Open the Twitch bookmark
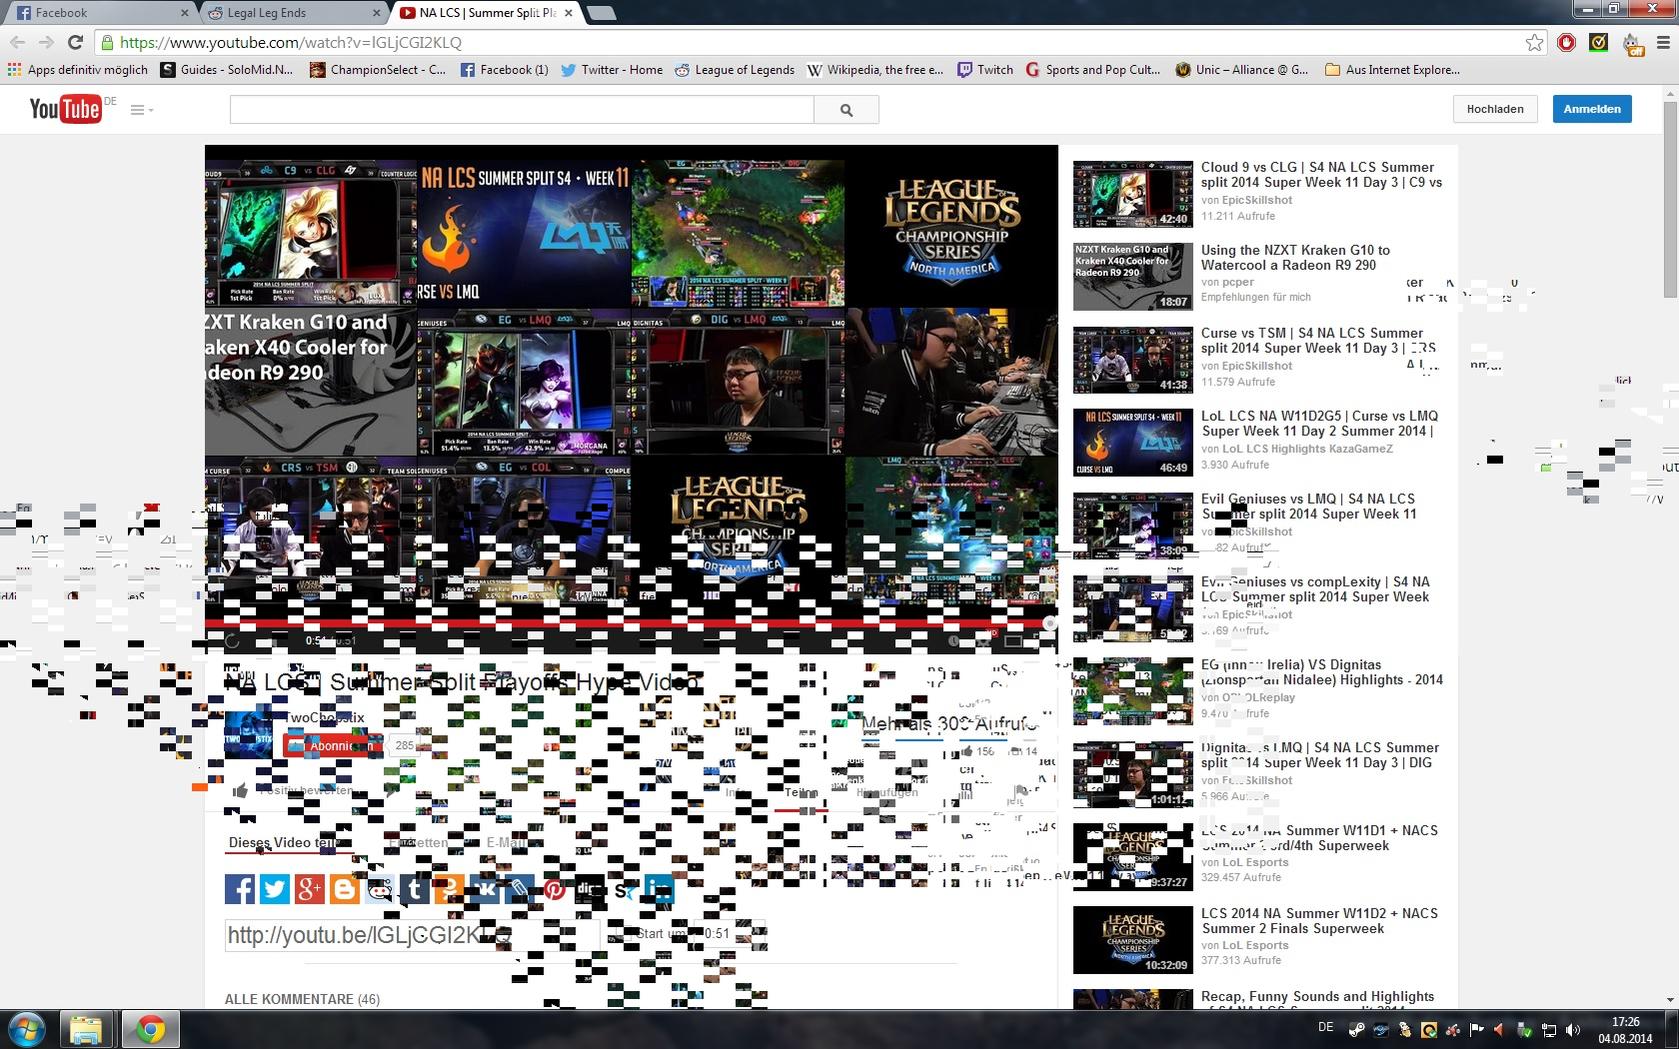 point(985,69)
